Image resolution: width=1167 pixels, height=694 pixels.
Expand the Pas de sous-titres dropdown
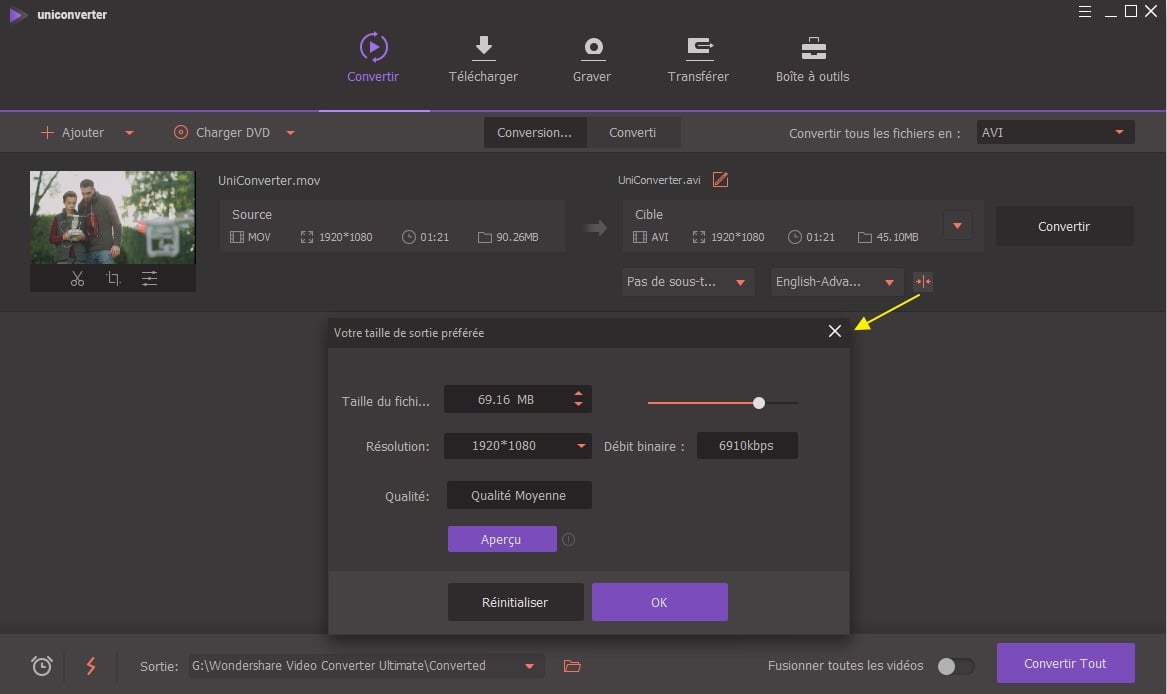pyautogui.click(x=687, y=282)
